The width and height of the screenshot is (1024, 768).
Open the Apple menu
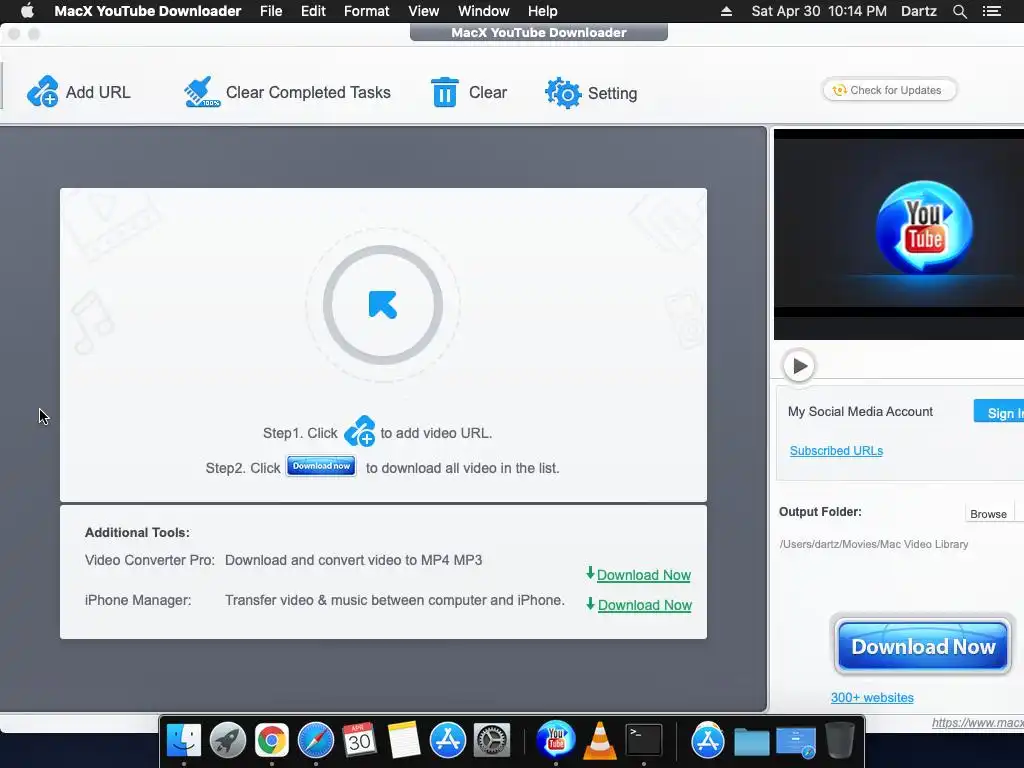(27, 11)
